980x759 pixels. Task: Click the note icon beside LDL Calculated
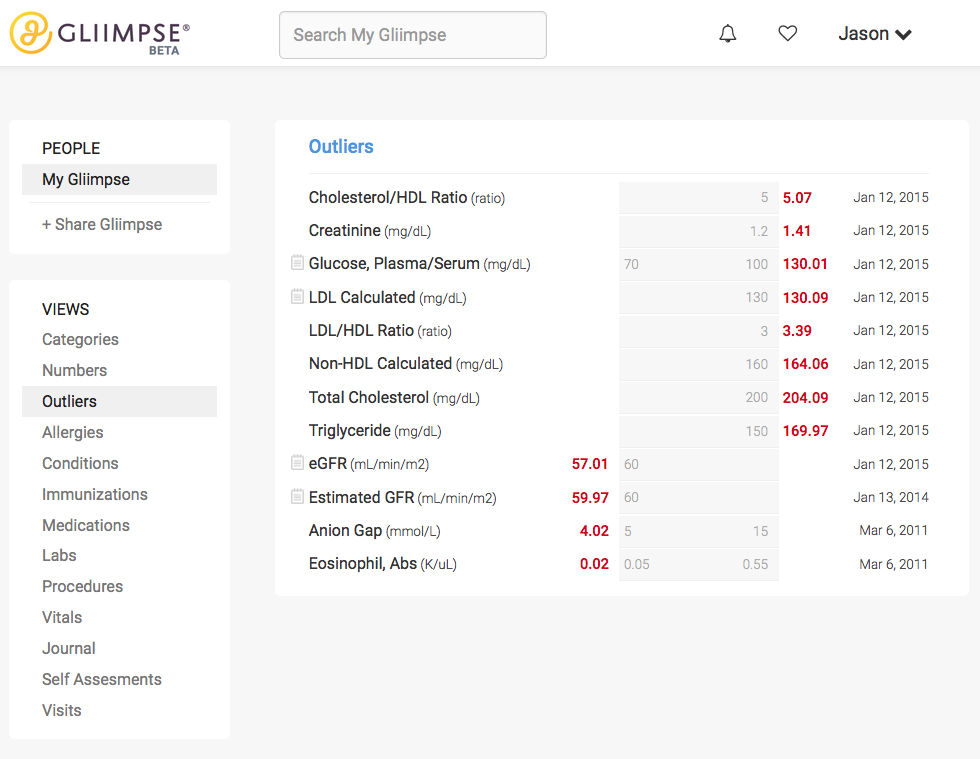[x=296, y=296]
